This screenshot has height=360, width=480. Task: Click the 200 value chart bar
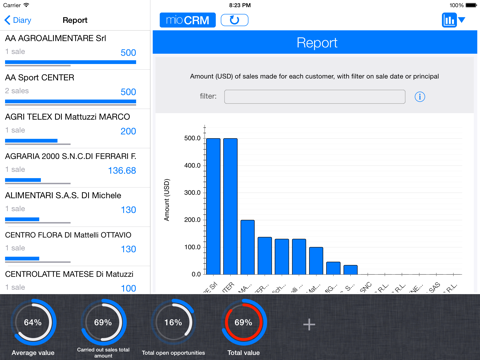248,247
